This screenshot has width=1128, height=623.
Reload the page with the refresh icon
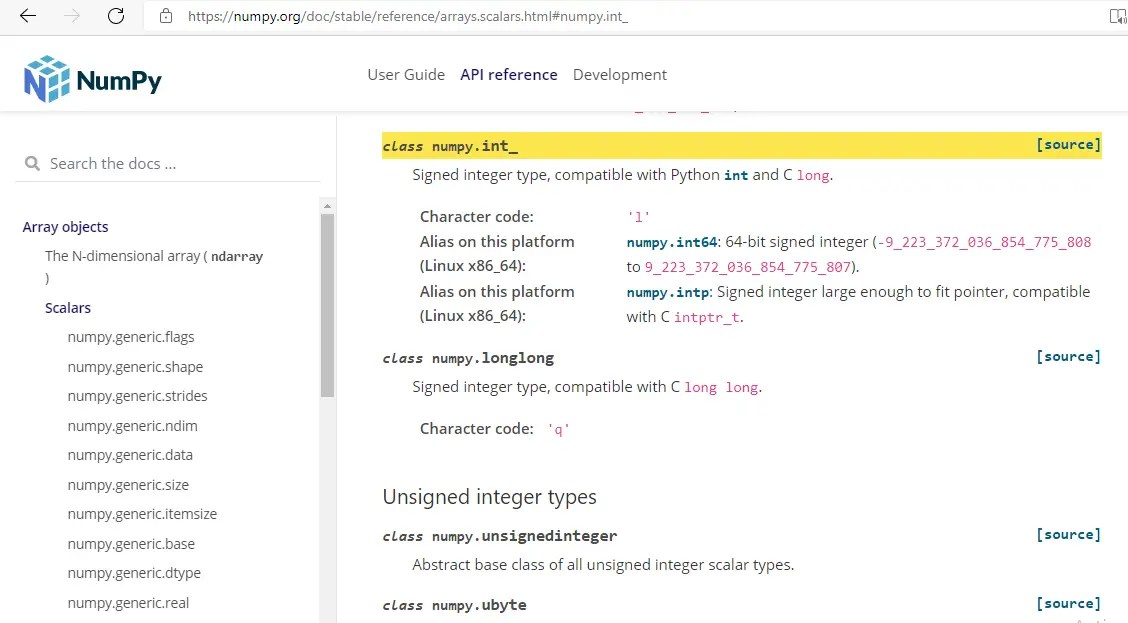click(115, 16)
